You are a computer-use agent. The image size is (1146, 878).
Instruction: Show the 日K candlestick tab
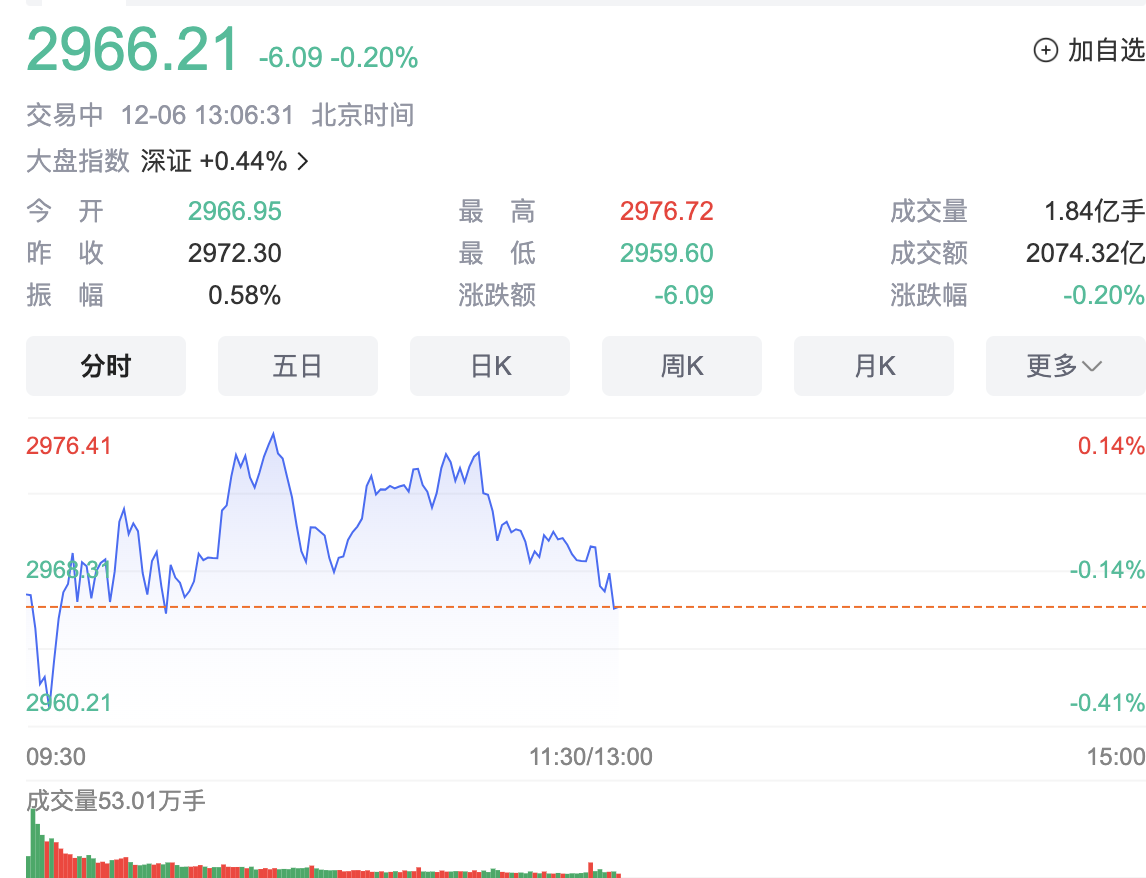click(490, 366)
